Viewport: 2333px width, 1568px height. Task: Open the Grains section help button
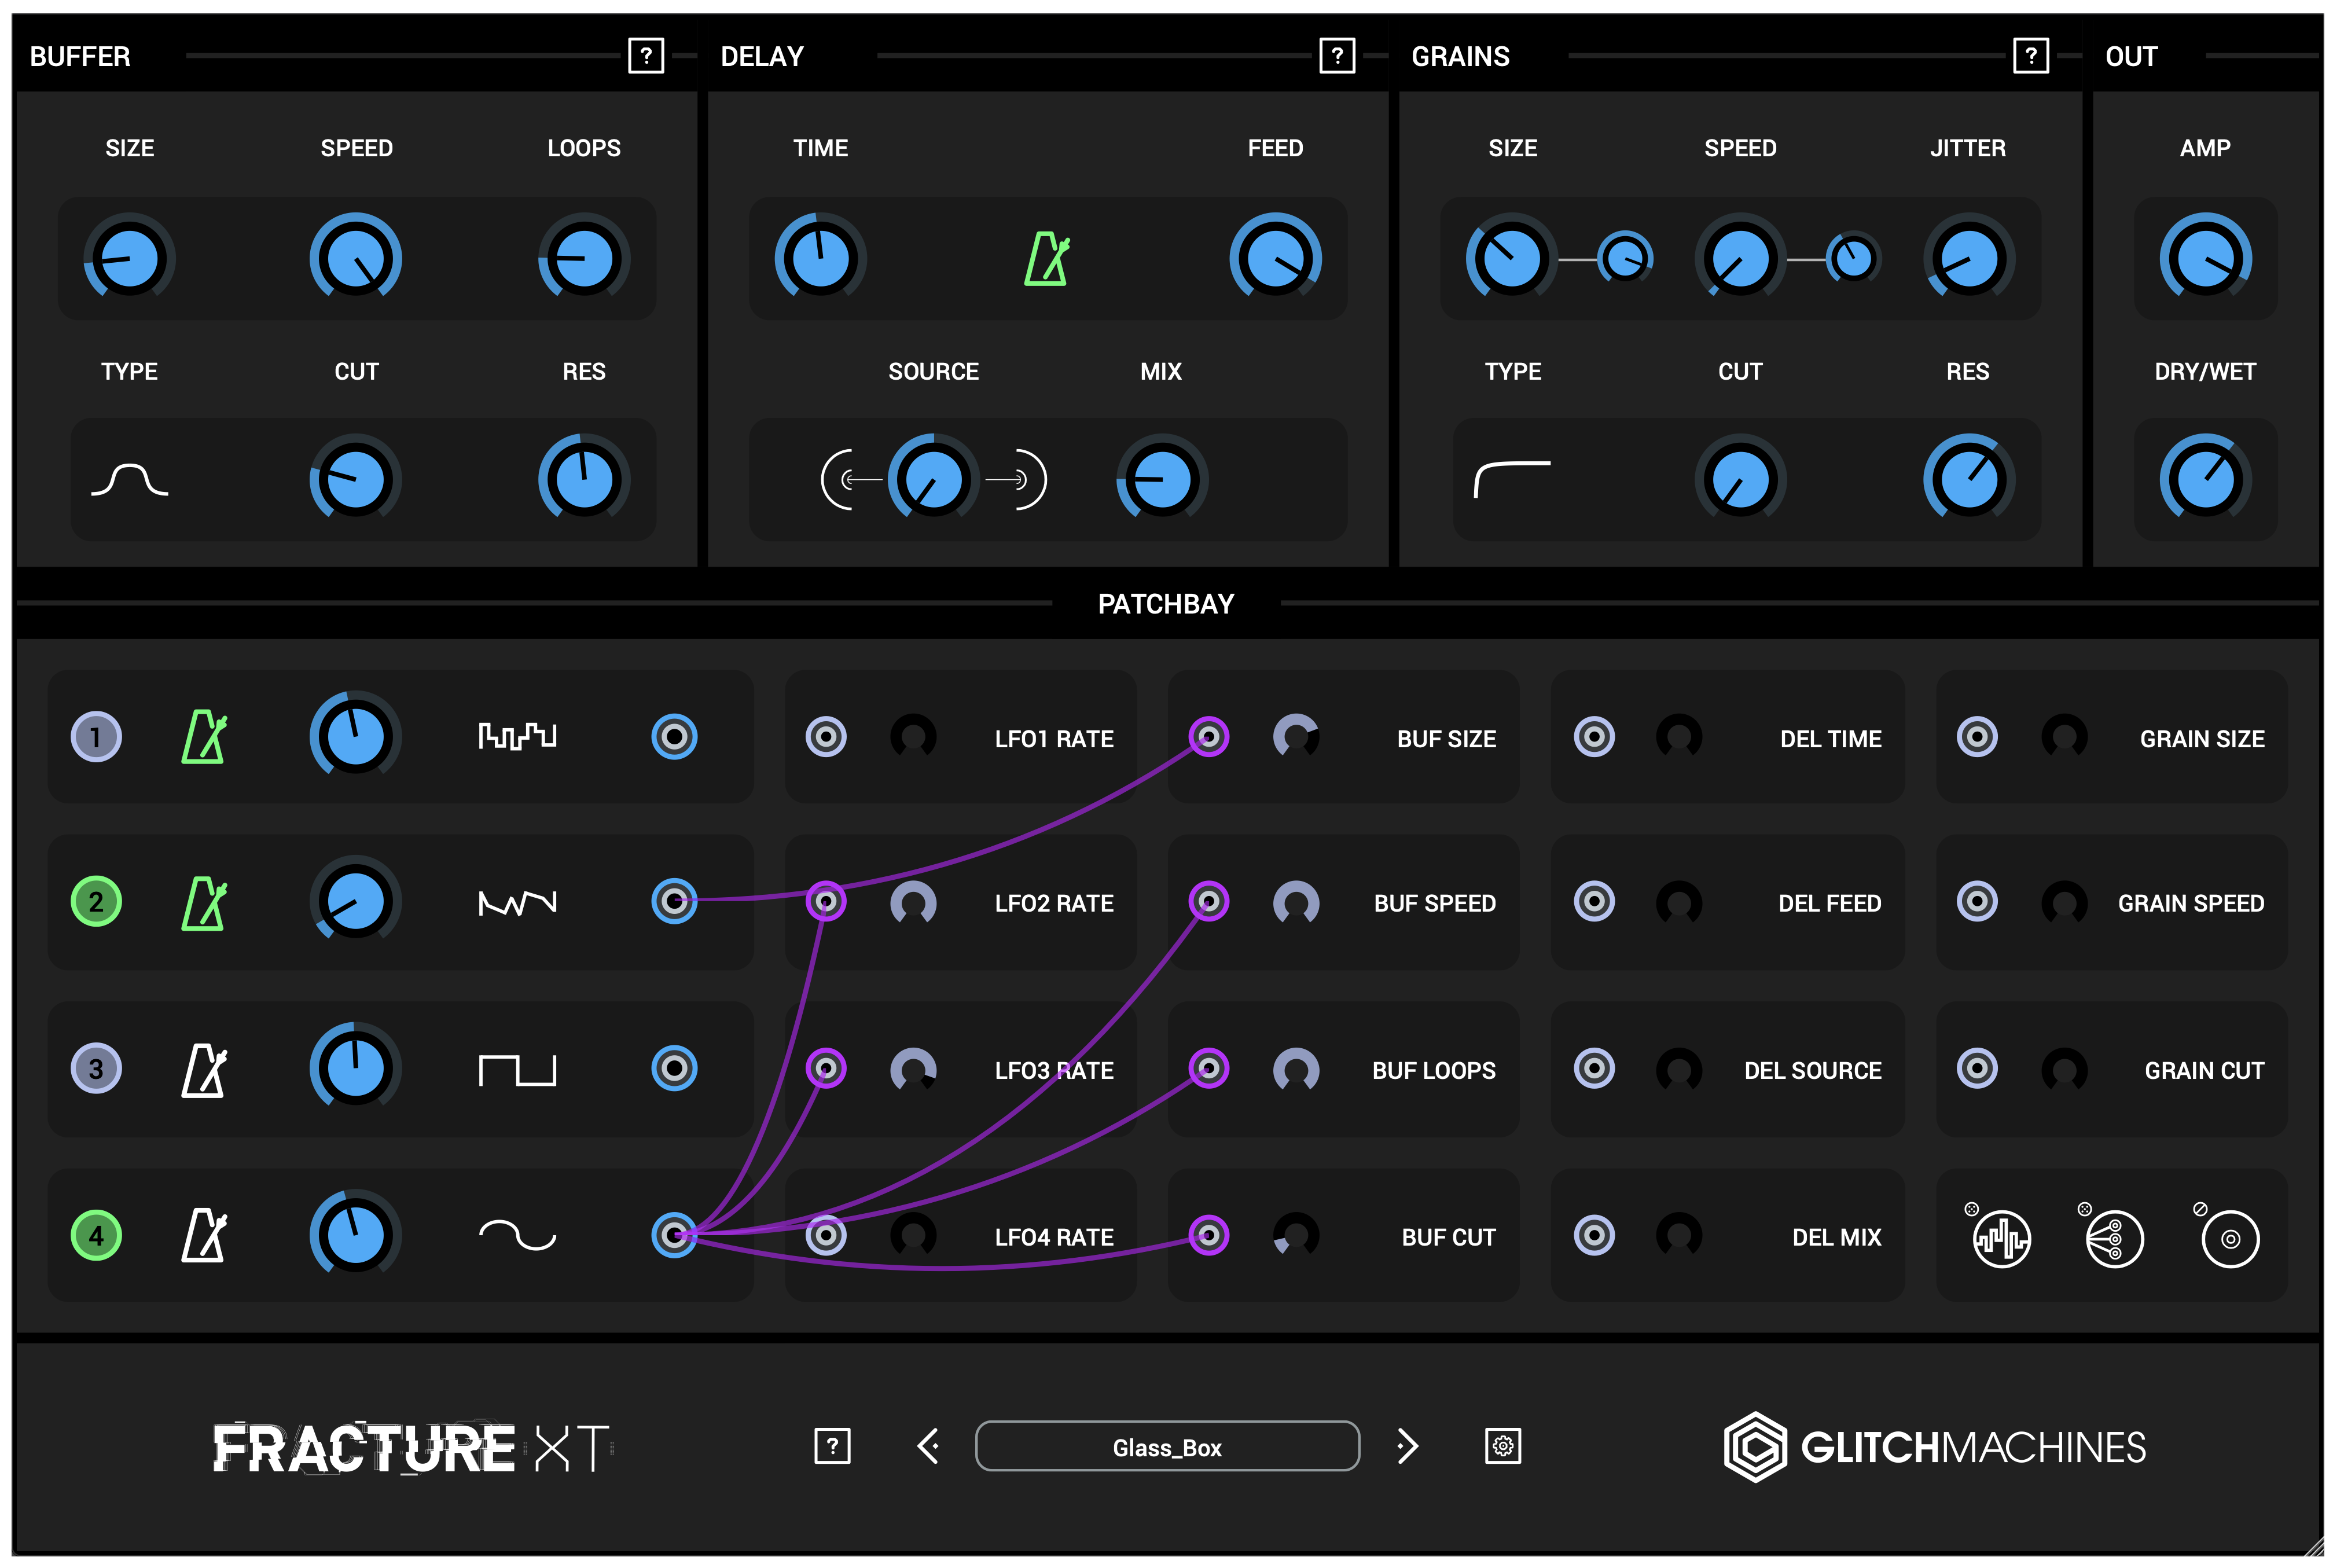(2030, 56)
